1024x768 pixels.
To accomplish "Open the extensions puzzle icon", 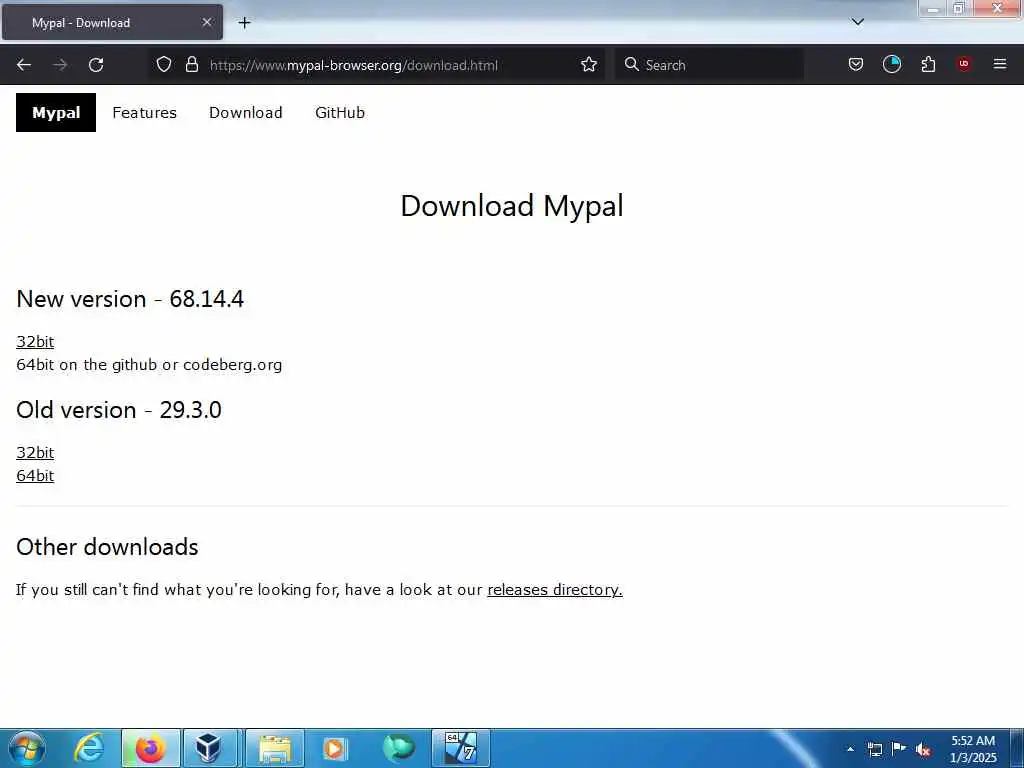I will [x=928, y=64].
